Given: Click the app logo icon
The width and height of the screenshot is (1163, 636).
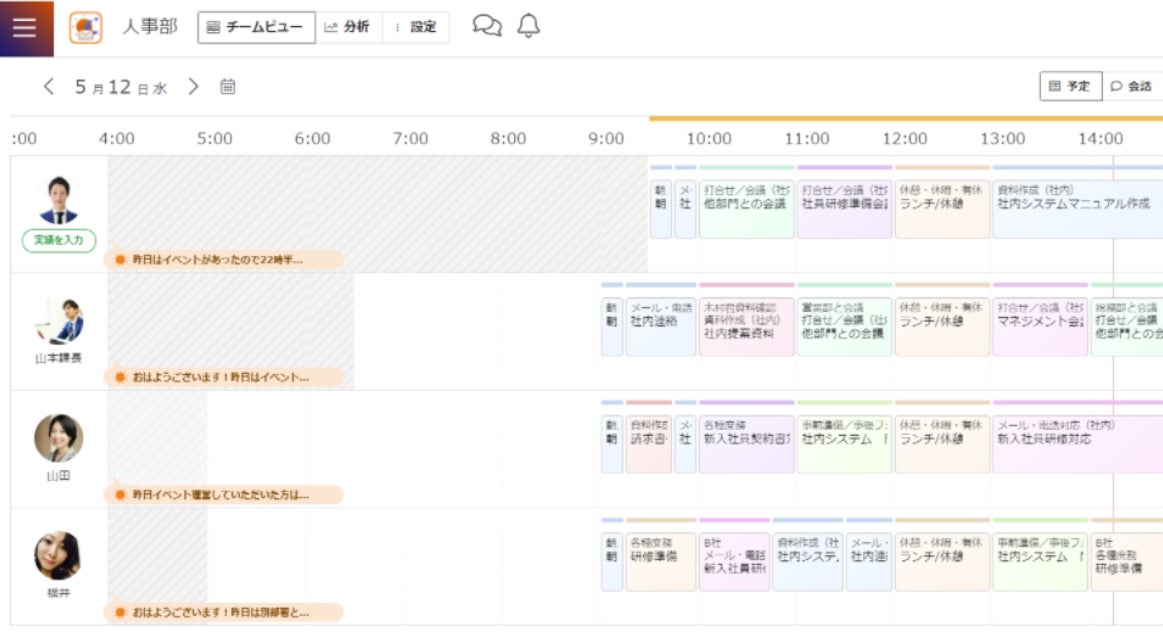Looking at the screenshot, I should 85,27.
